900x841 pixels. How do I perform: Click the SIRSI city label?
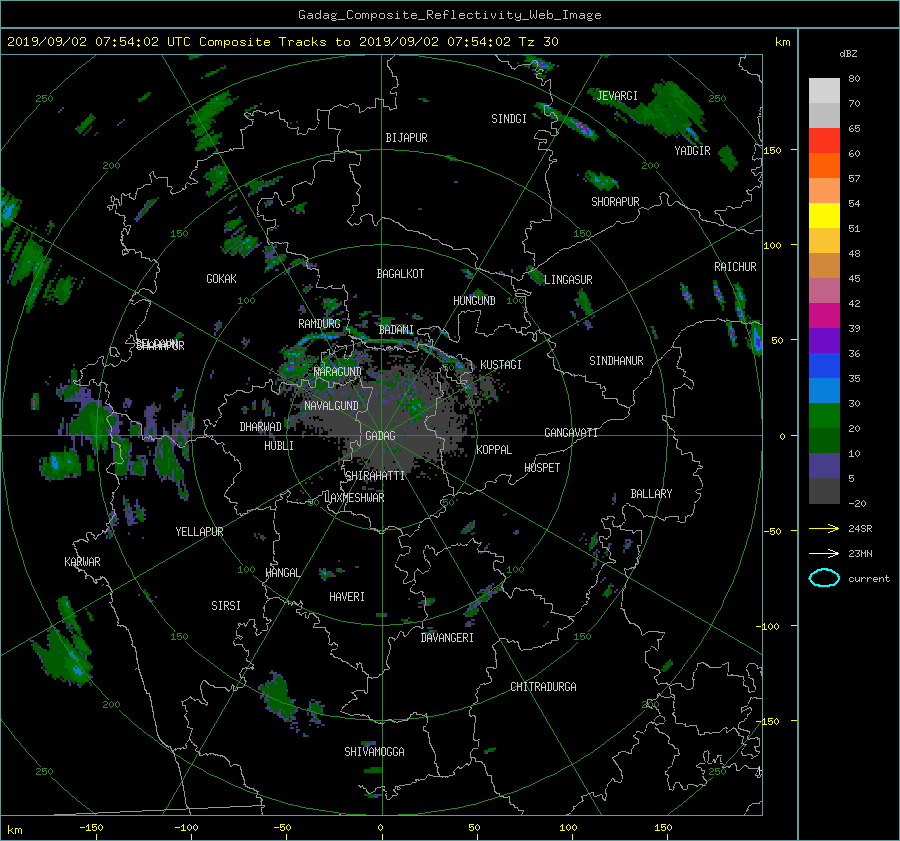click(x=226, y=606)
